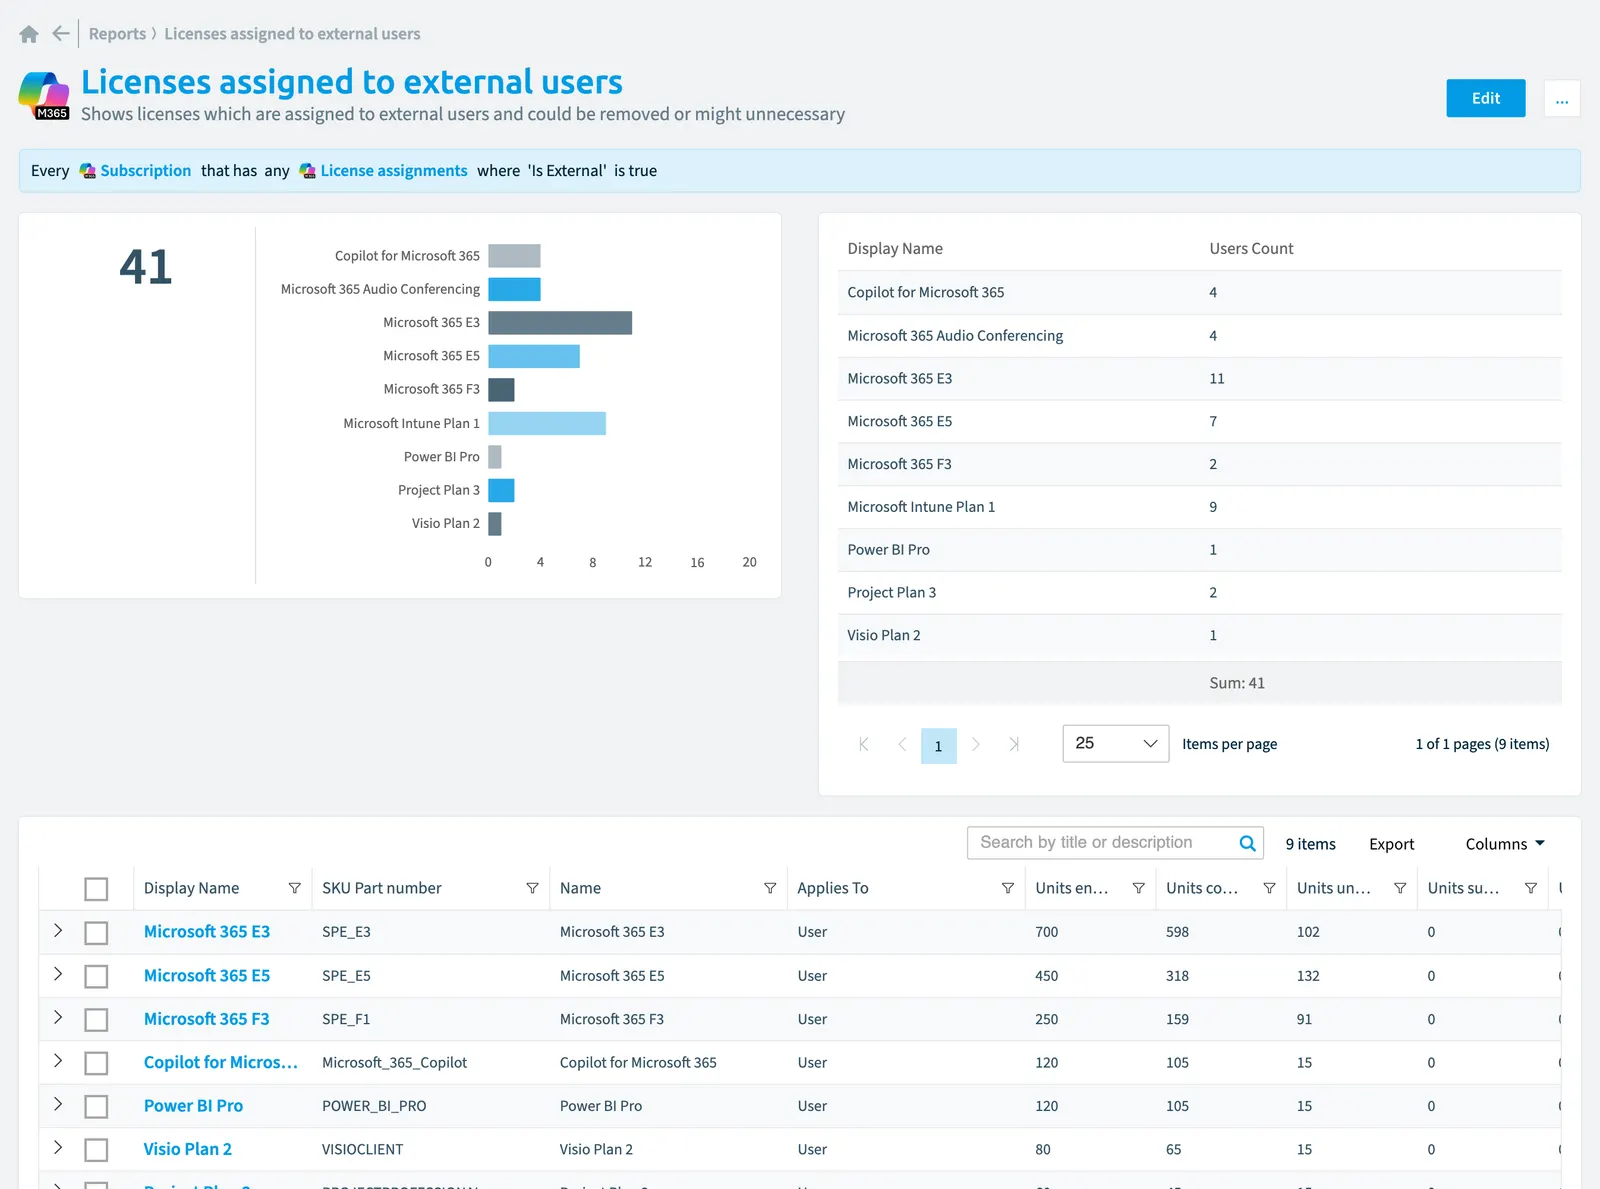Check the Power BI Pro row checkbox
The height and width of the screenshot is (1189, 1600).
pyautogui.click(x=96, y=1107)
